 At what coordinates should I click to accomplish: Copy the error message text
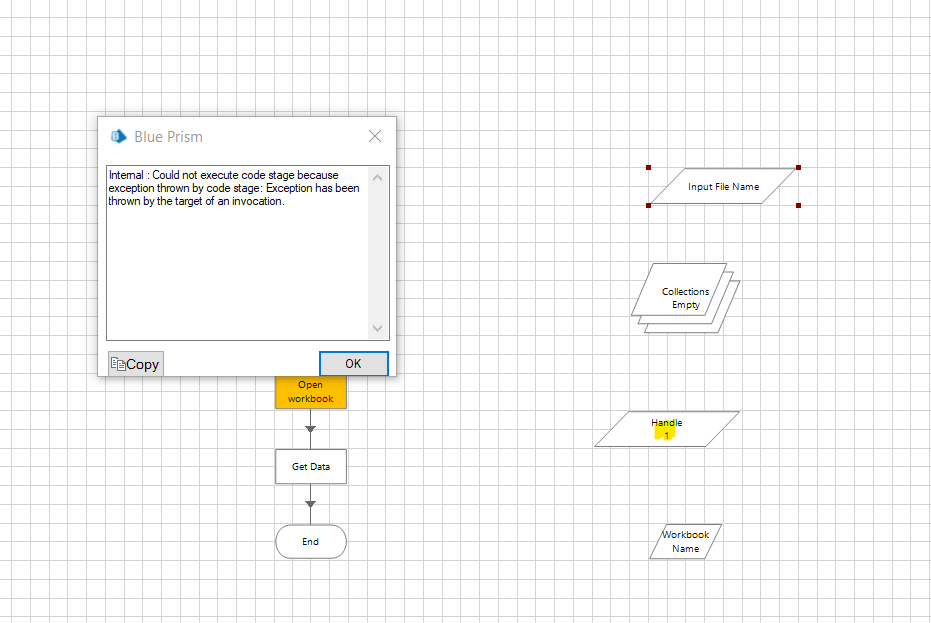coord(135,364)
